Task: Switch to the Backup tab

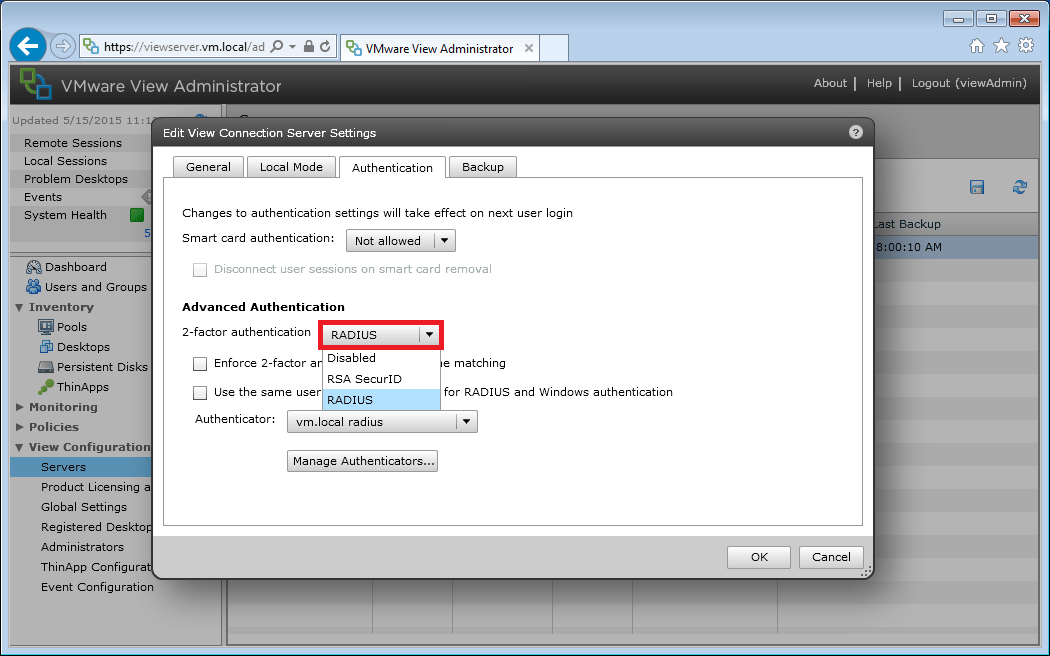Action: 483,167
